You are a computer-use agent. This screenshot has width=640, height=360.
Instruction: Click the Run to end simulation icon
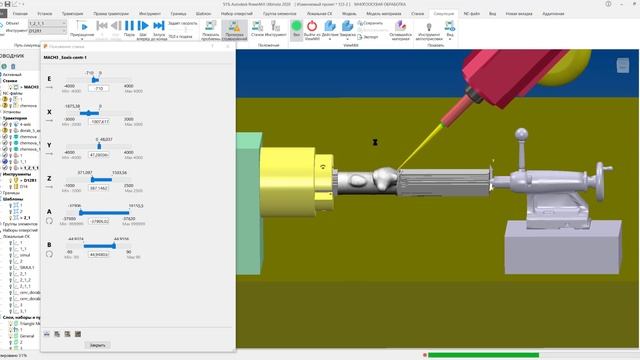pyautogui.click(x=159, y=26)
